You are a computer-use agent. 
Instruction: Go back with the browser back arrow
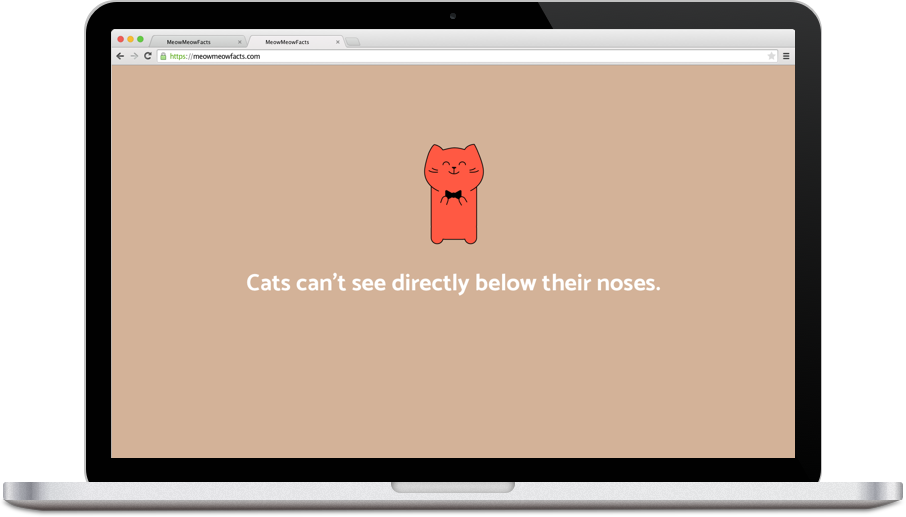pos(120,56)
